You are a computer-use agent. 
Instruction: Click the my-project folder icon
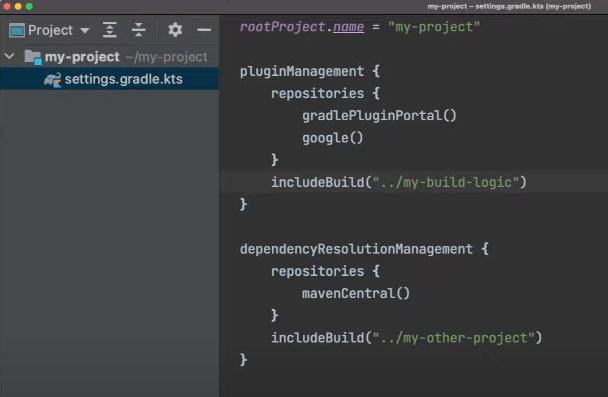pyautogui.click(x=33, y=57)
